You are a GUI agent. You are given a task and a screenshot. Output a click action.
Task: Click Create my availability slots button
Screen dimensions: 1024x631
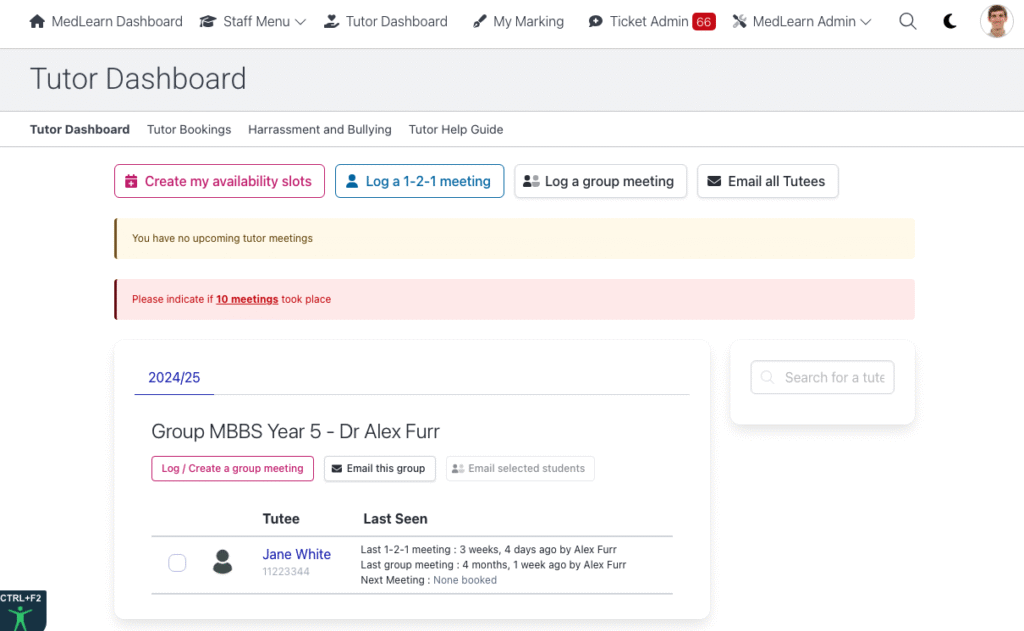pyautogui.click(x=219, y=181)
